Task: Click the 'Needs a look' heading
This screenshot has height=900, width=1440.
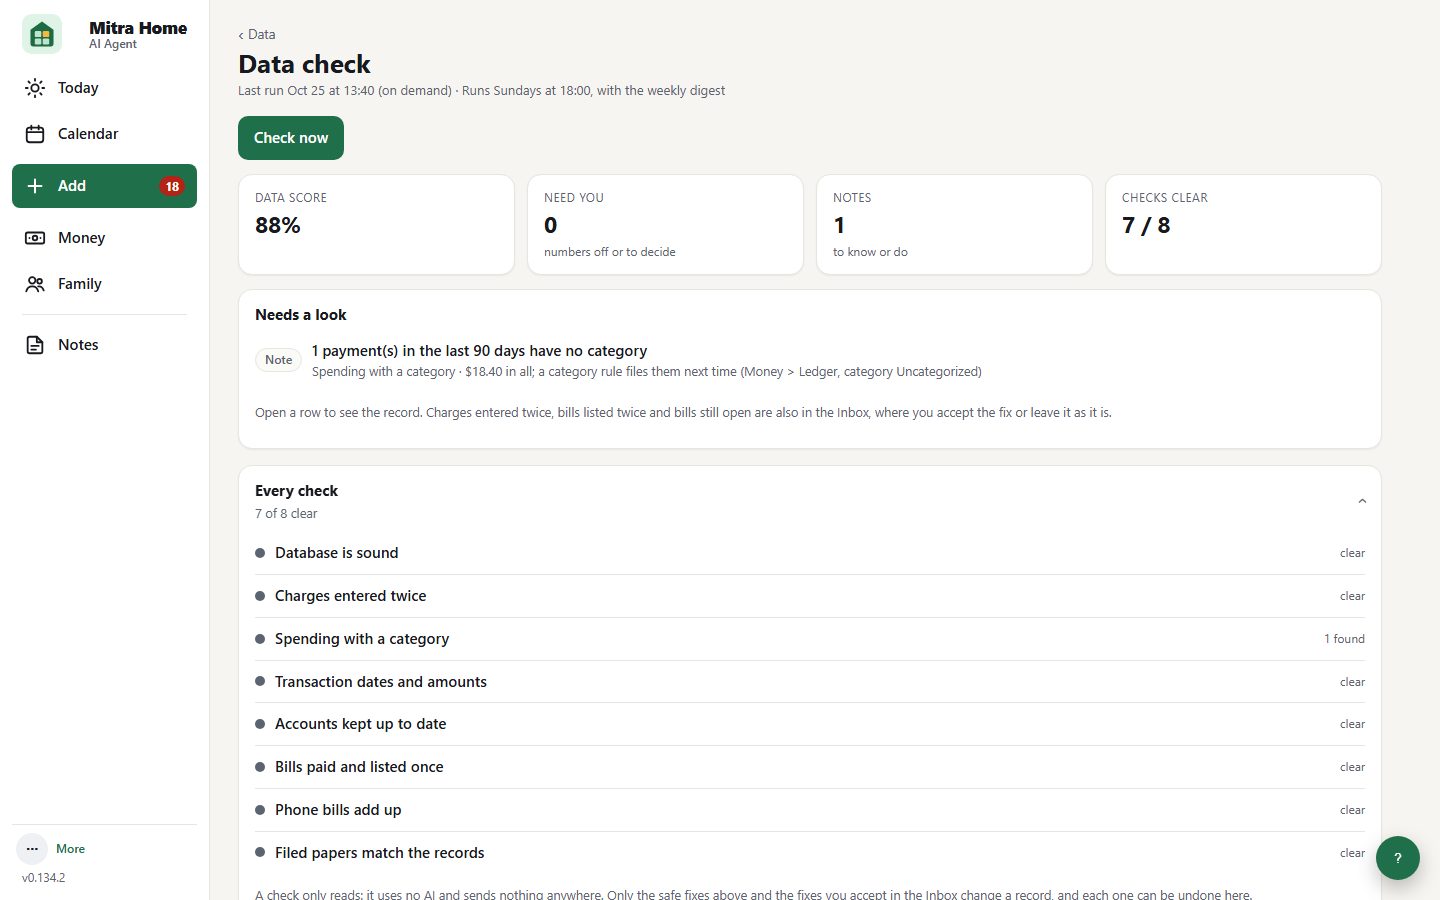Action: 301,315
